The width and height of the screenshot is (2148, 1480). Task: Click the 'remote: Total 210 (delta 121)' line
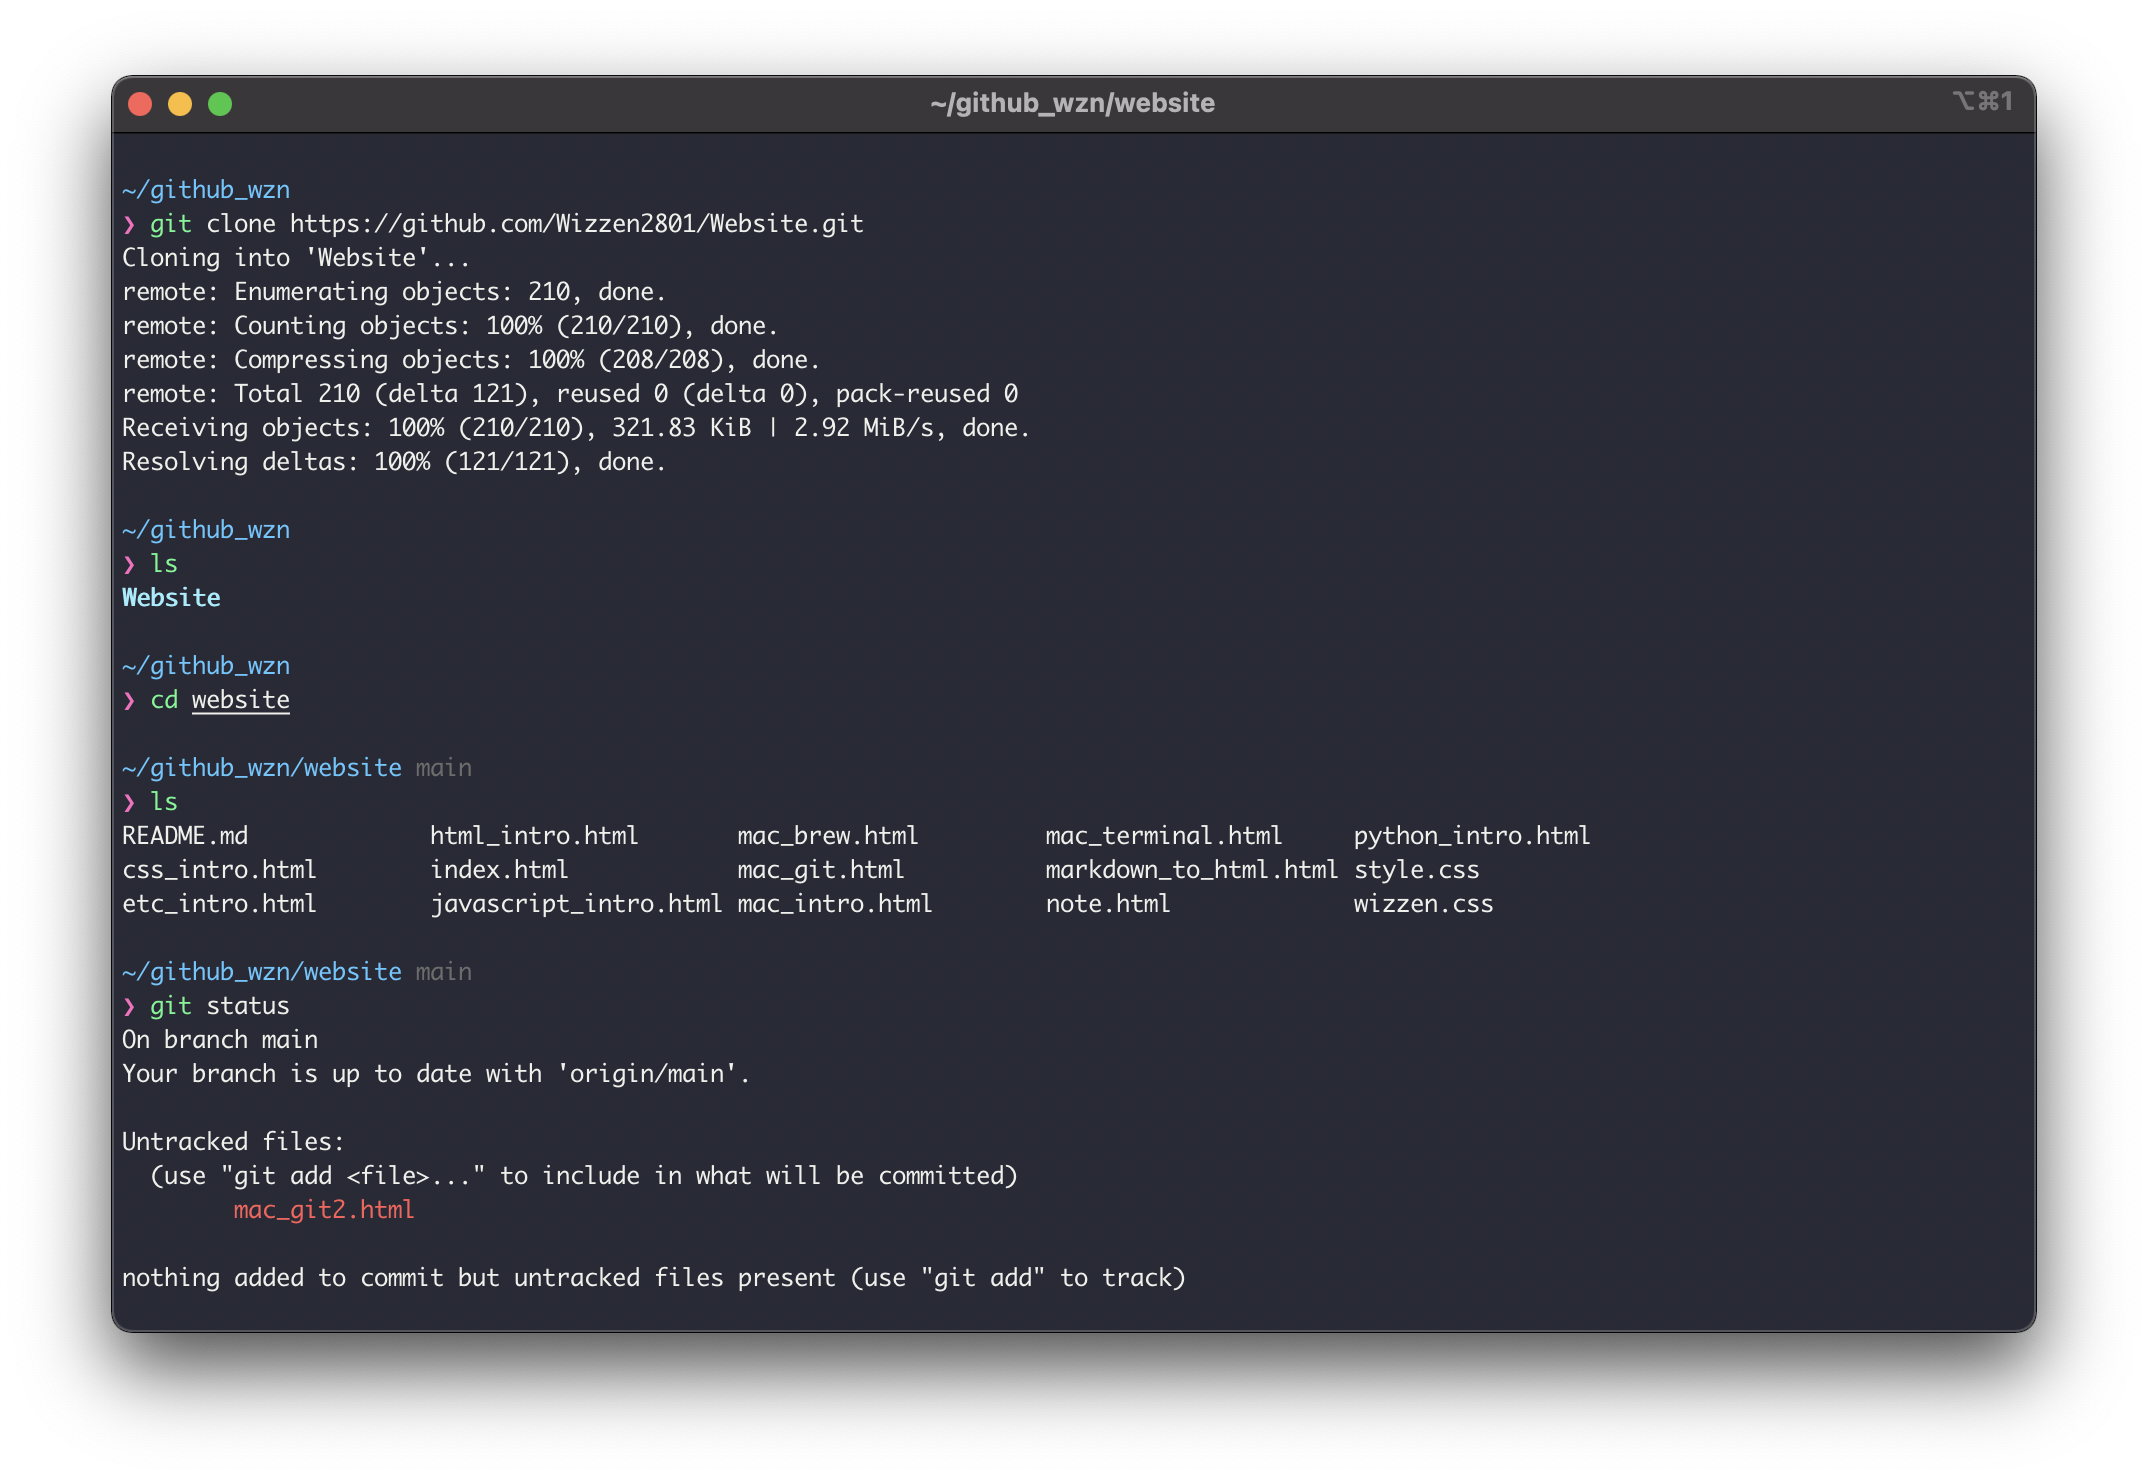pos(570,394)
